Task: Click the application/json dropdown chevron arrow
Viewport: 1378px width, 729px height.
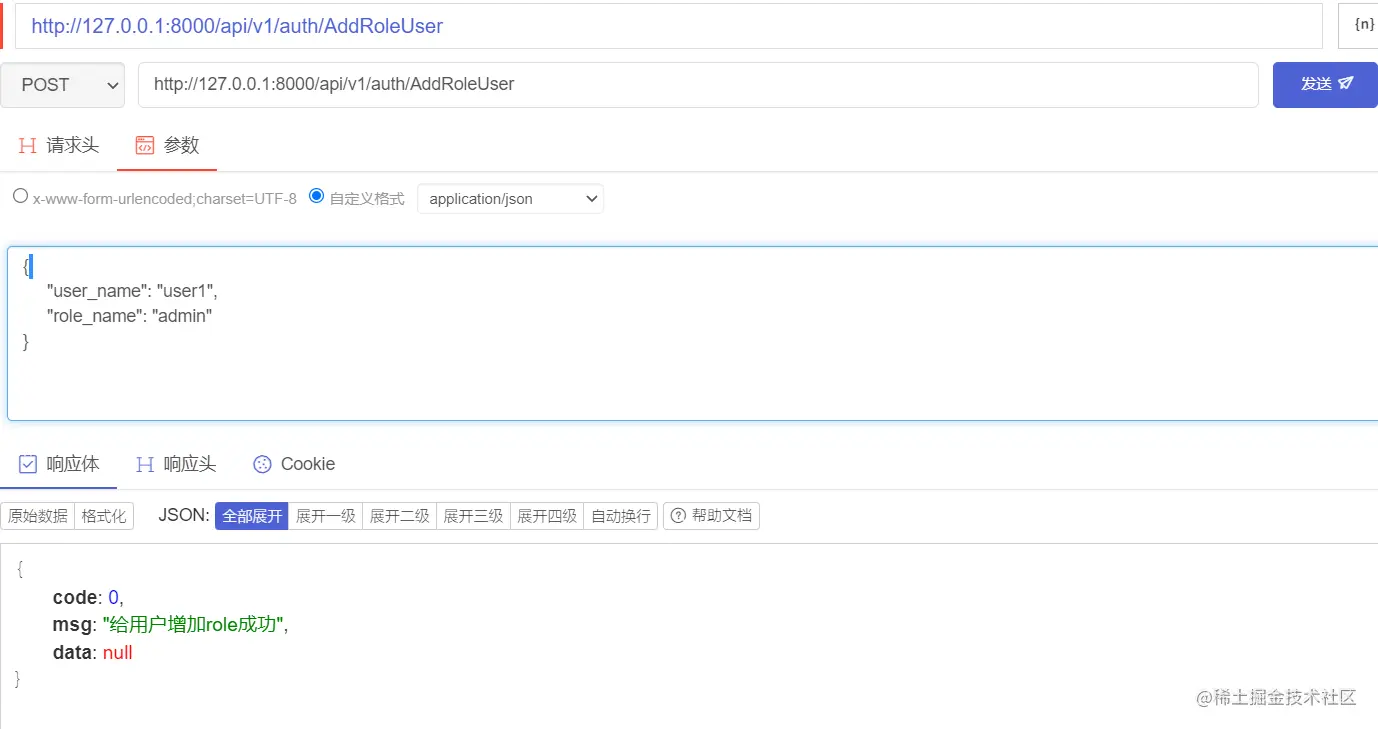Action: click(x=592, y=199)
